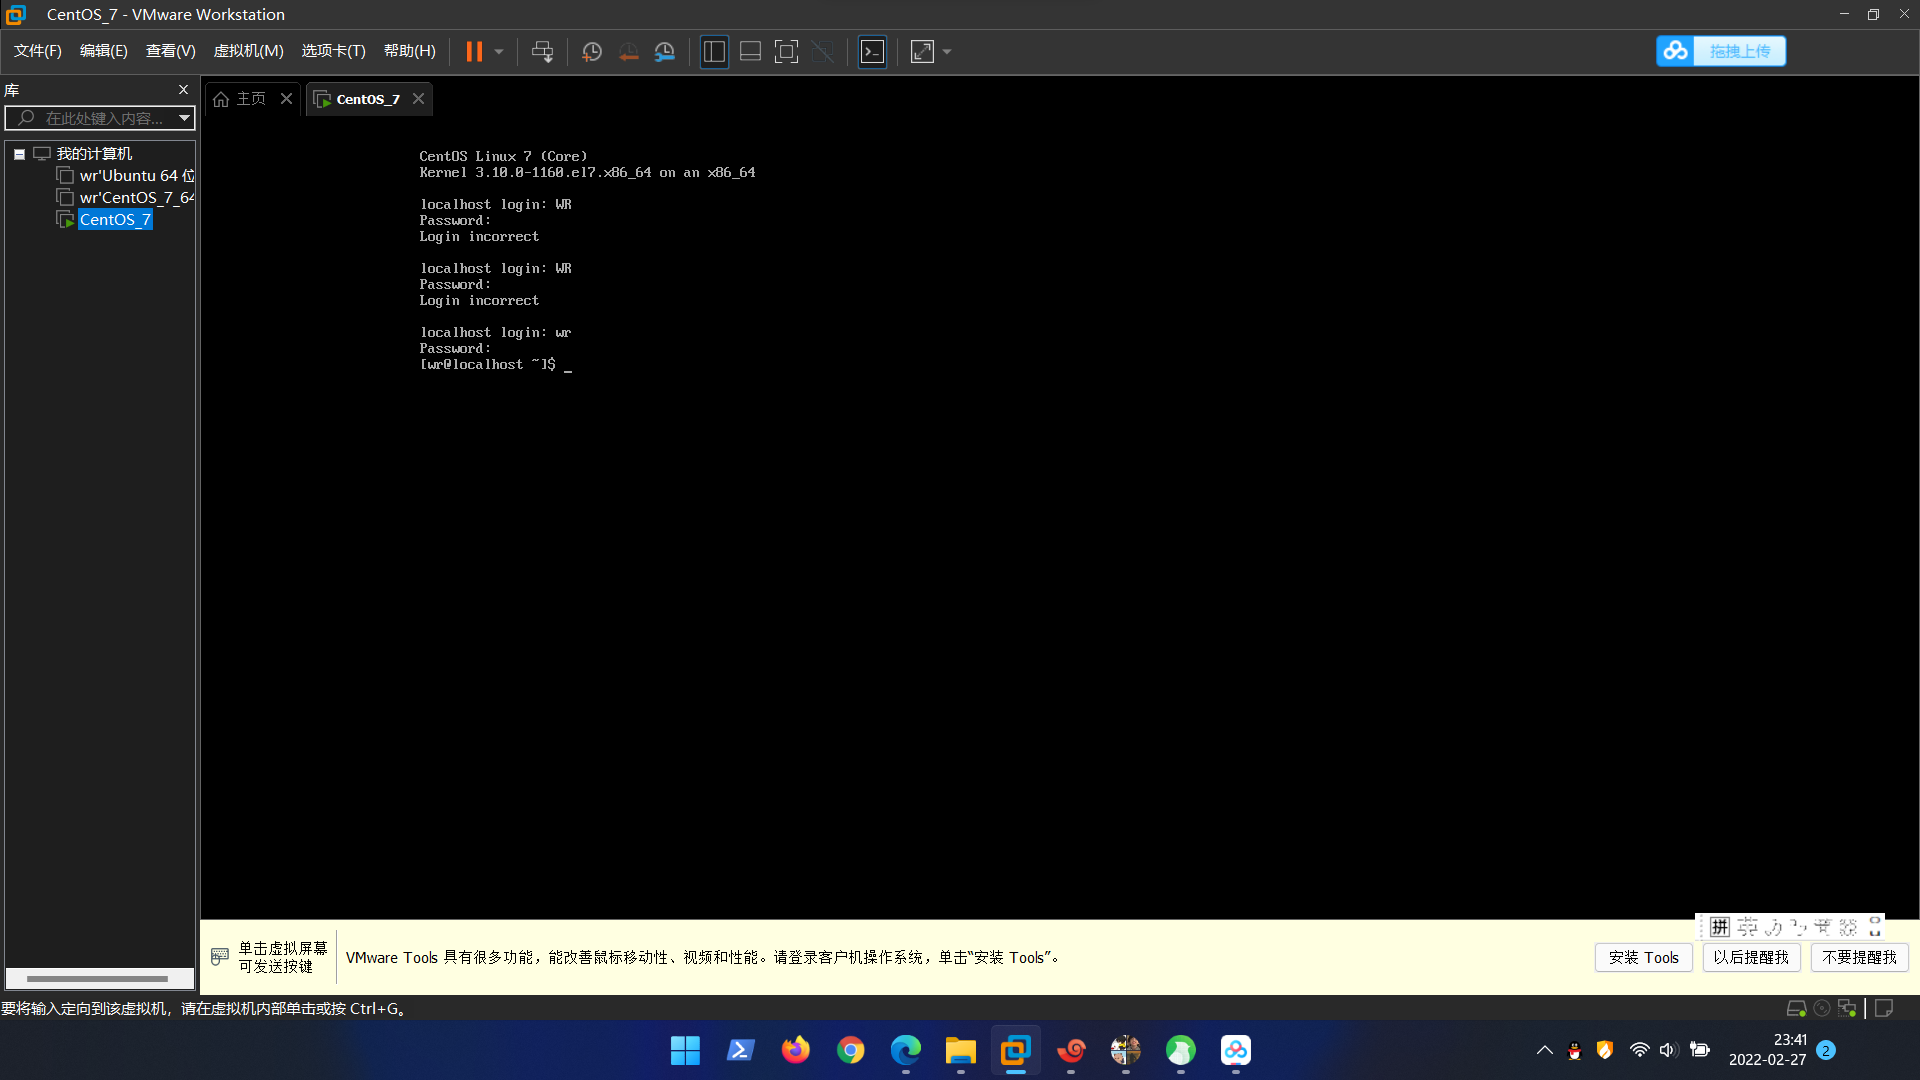The width and height of the screenshot is (1920, 1080).
Task: Take a snapshot of this VM
Action: 592,52
